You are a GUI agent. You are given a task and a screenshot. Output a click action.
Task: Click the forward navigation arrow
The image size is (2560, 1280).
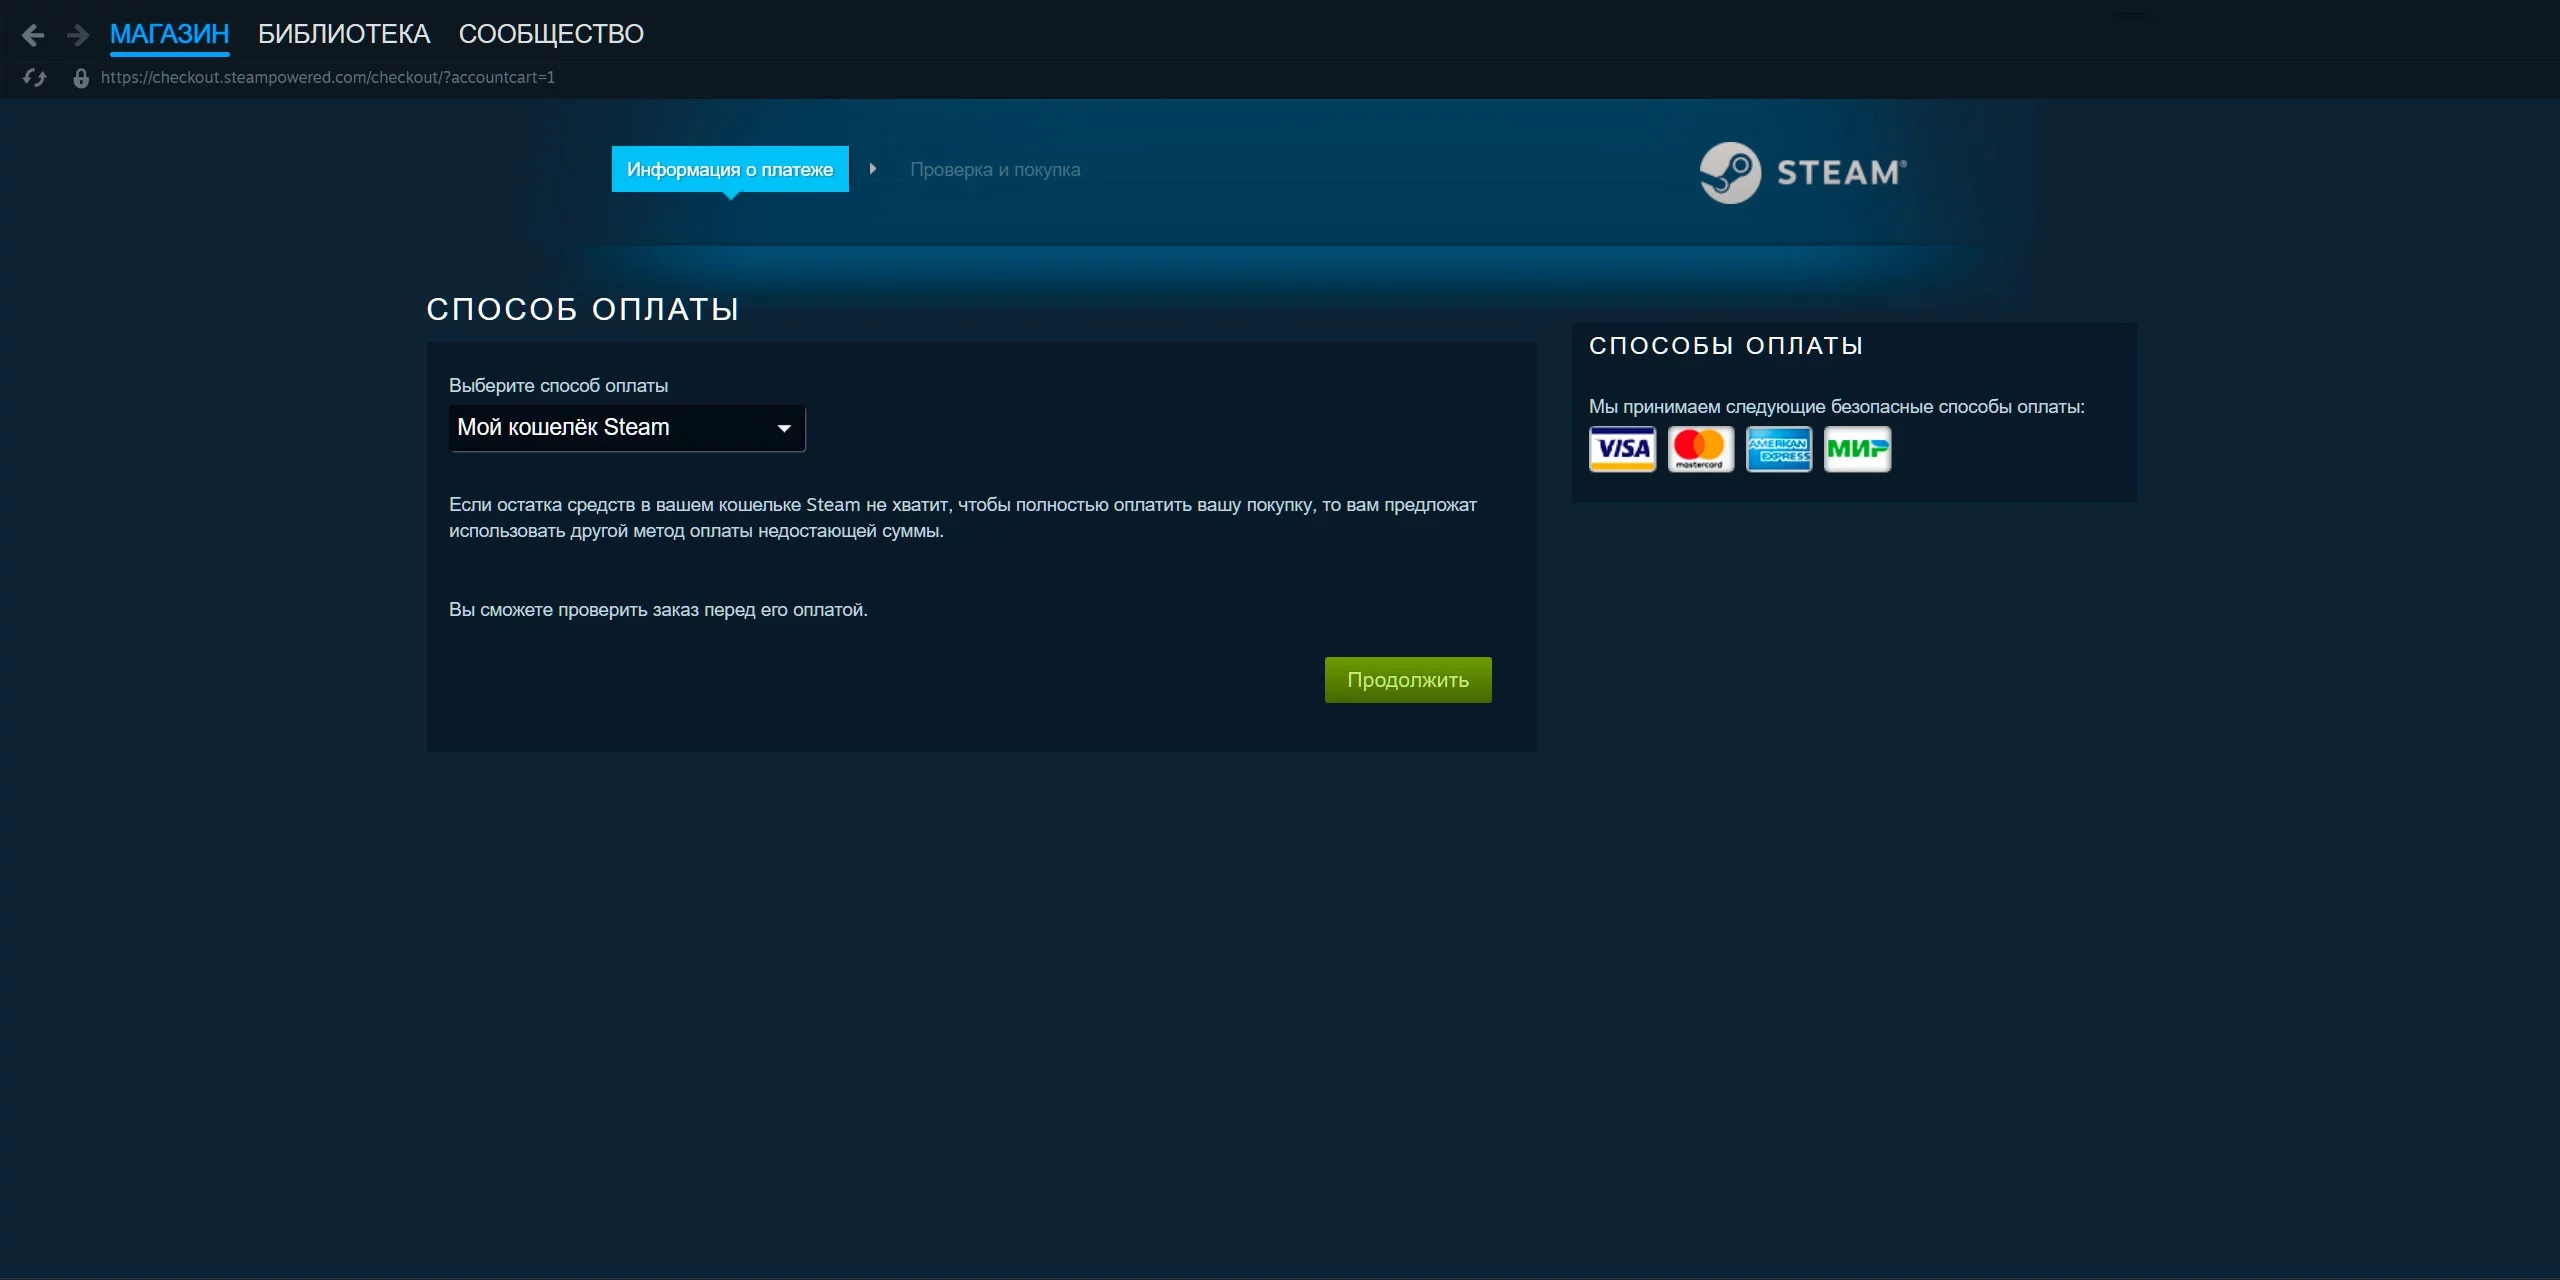78,36
